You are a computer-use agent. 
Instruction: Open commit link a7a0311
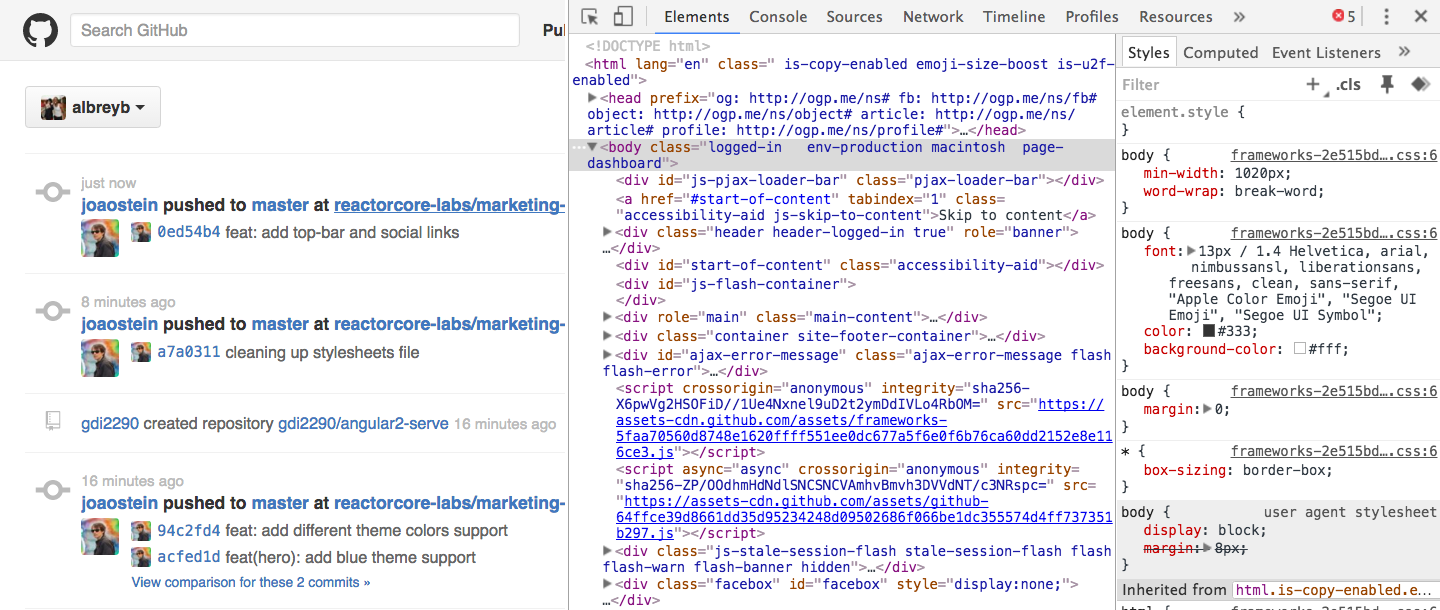coord(189,352)
